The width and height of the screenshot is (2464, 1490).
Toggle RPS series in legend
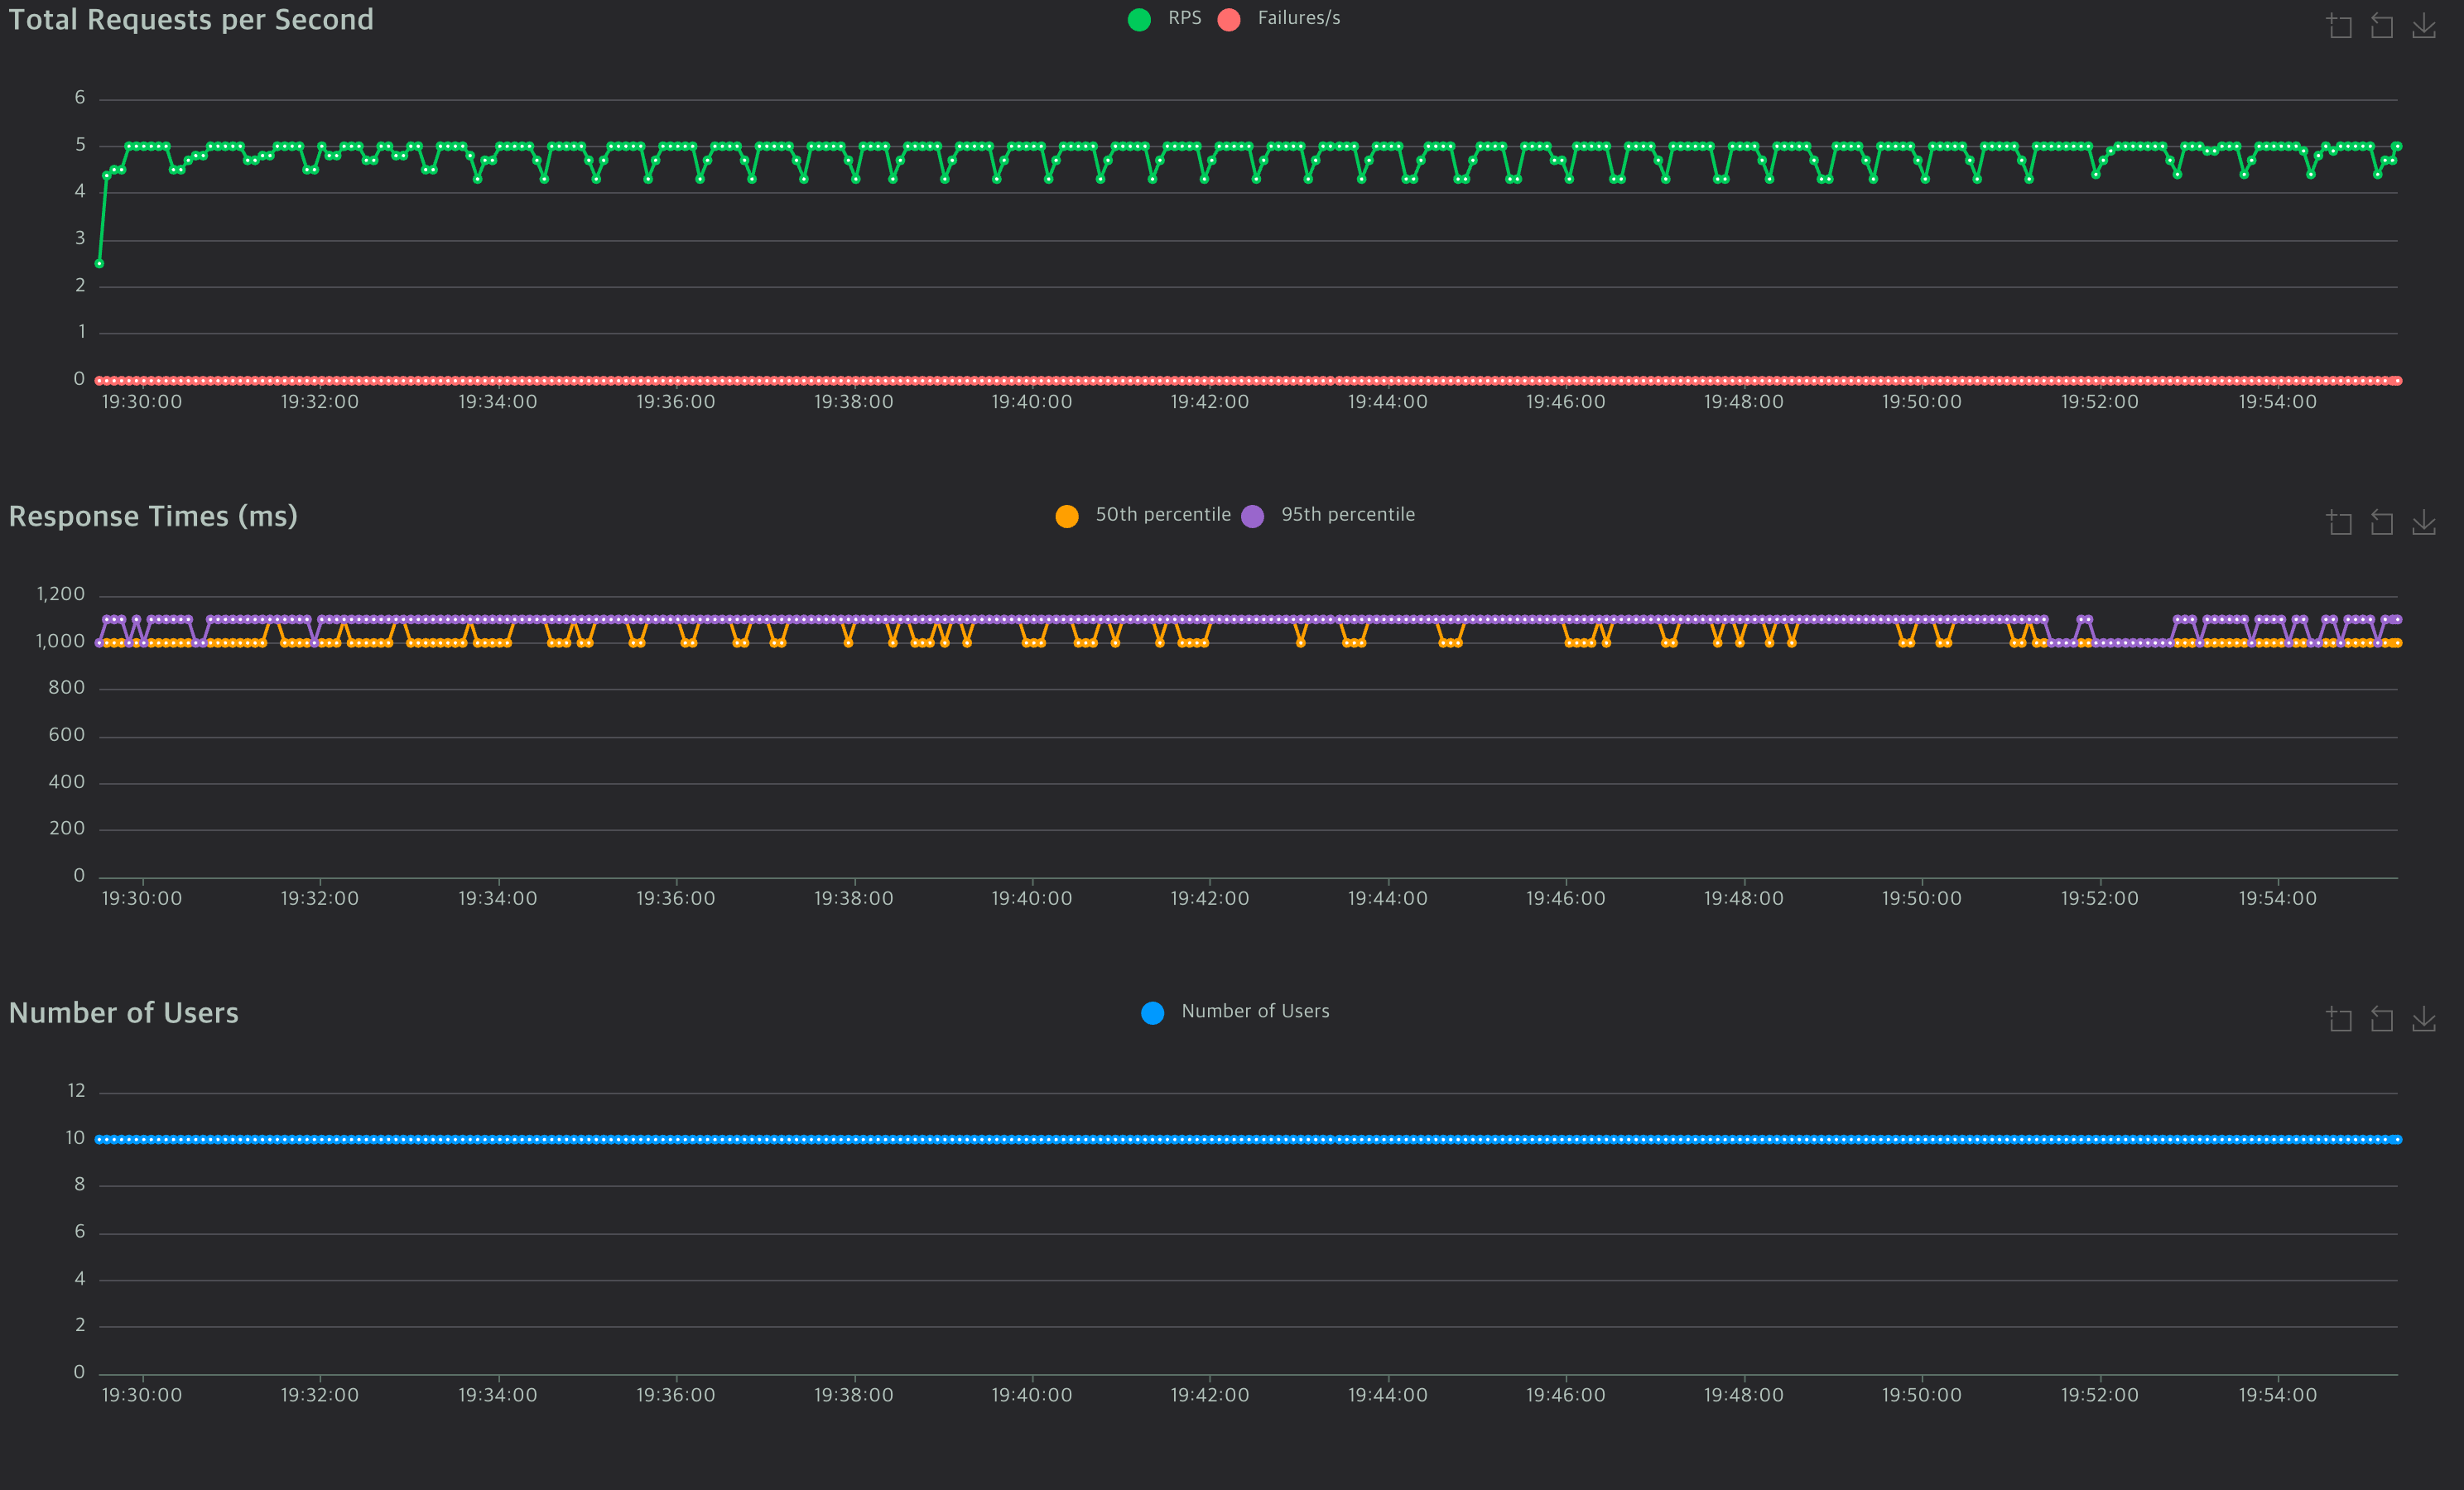[1184, 18]
